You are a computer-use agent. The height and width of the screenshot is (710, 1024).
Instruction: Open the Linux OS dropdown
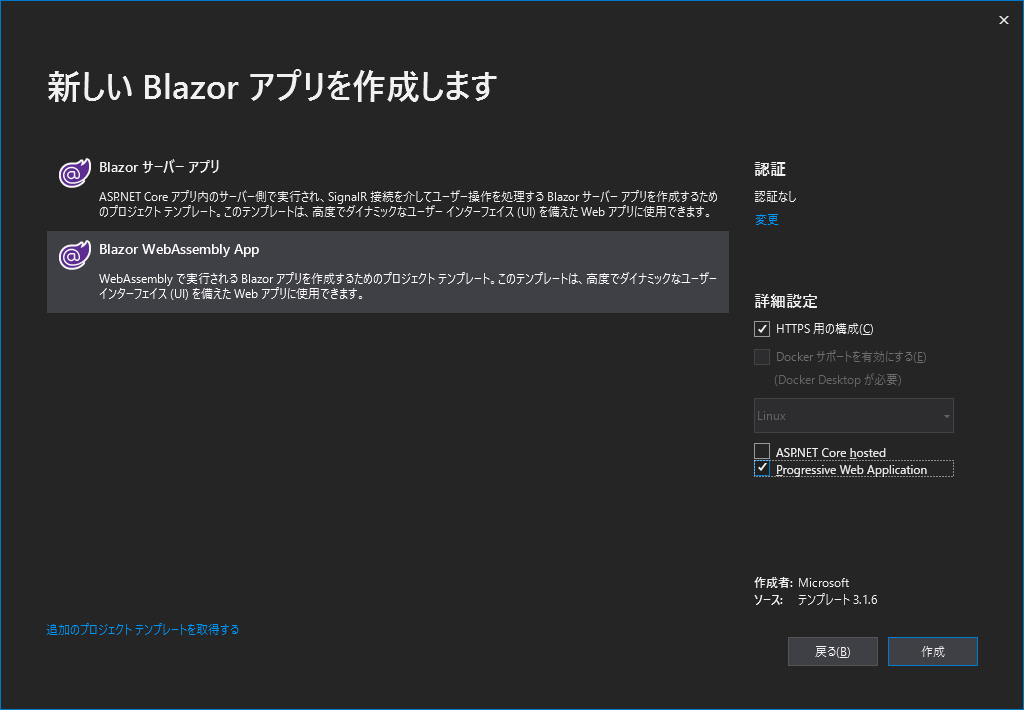(854, 415)
